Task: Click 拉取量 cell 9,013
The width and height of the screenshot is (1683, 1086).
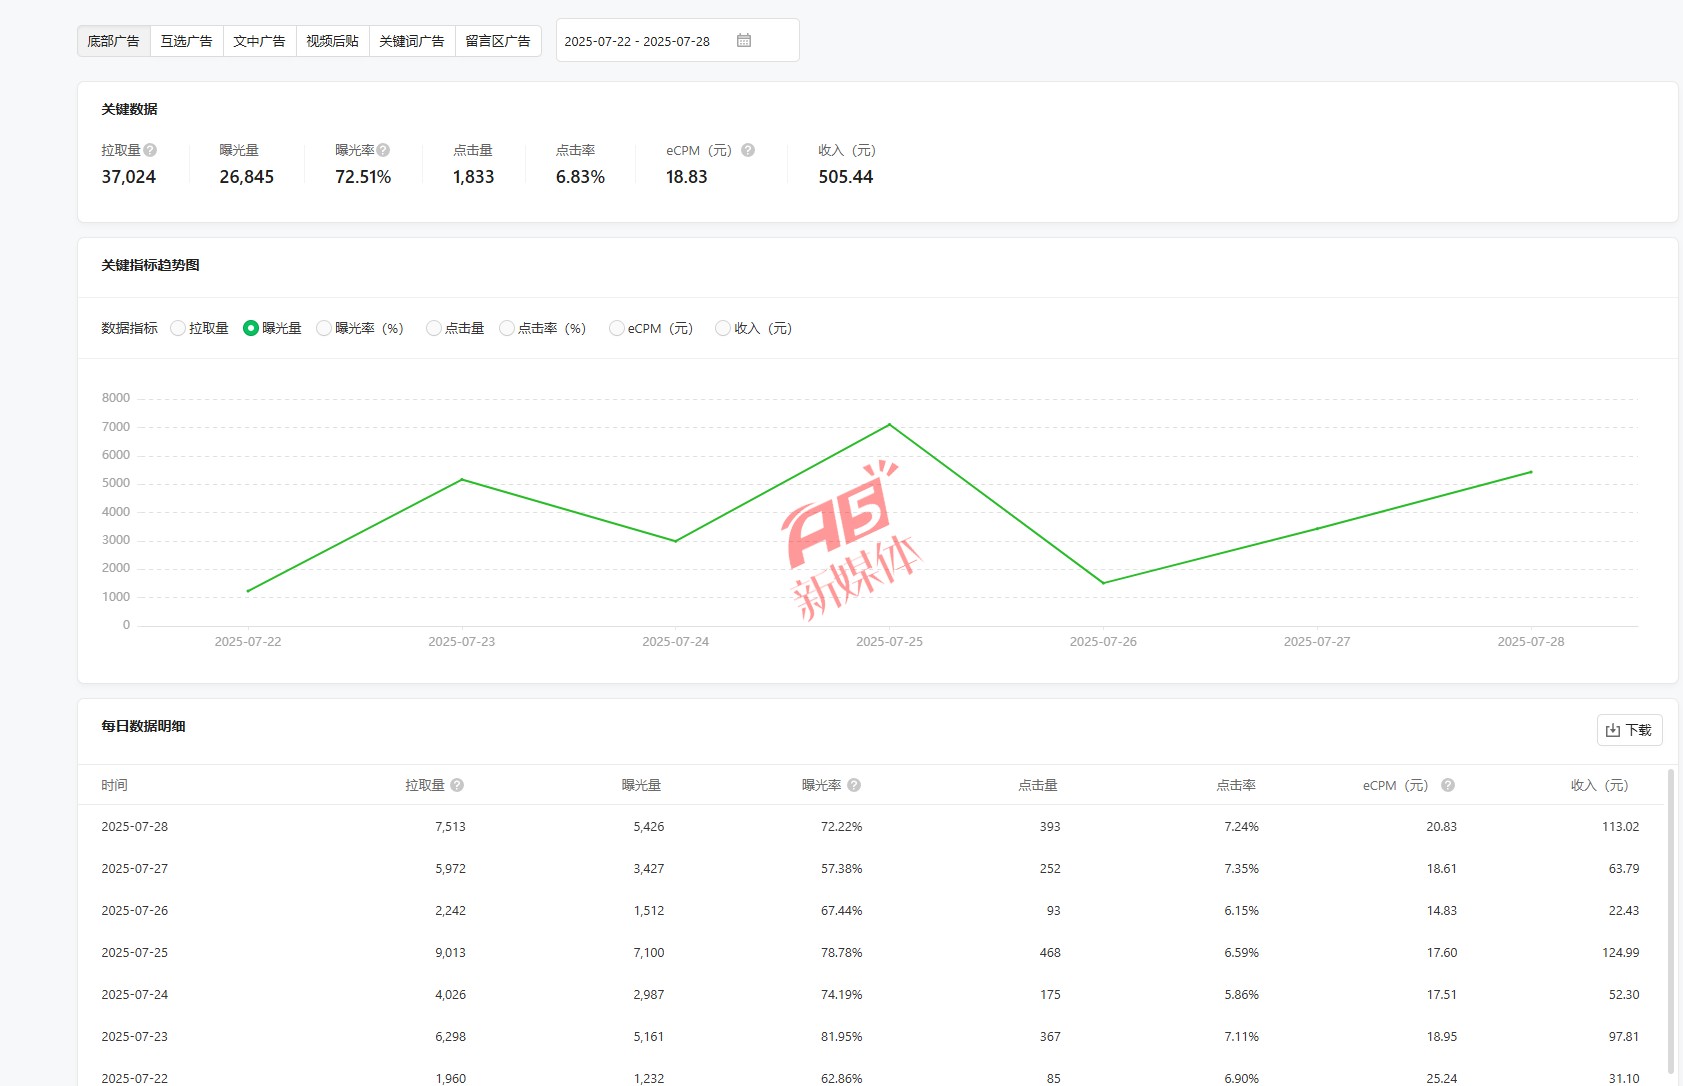Action: (x=450, y=953)
